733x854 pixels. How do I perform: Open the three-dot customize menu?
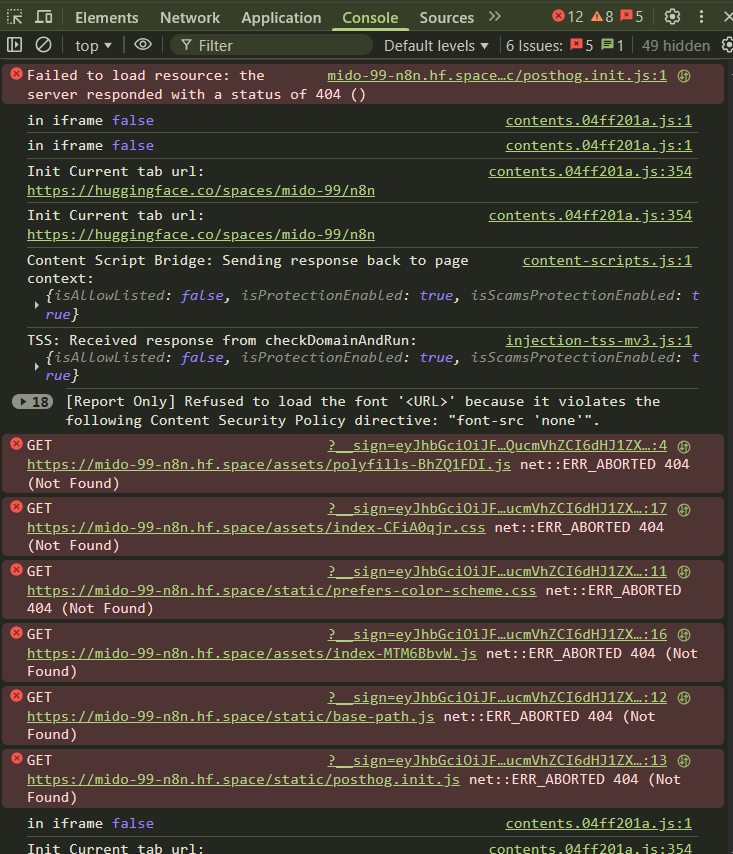(x=701, y=17)
